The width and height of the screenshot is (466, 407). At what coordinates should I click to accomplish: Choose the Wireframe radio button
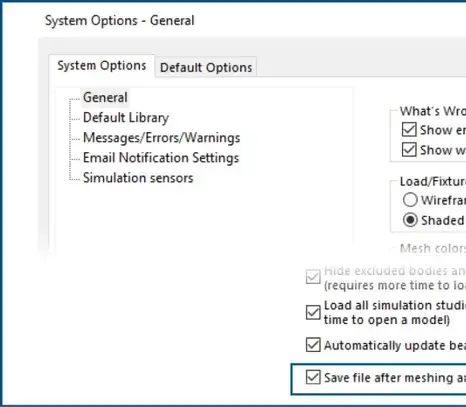[410, 200]
